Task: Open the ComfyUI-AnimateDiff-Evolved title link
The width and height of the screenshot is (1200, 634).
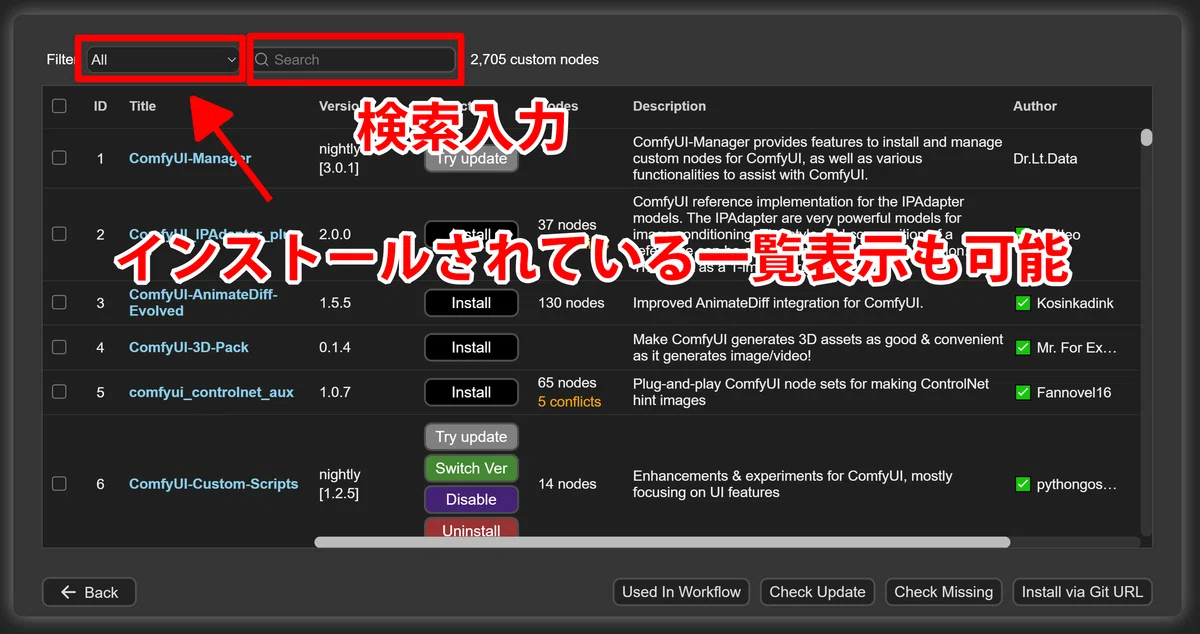Action: click(203, 302)
